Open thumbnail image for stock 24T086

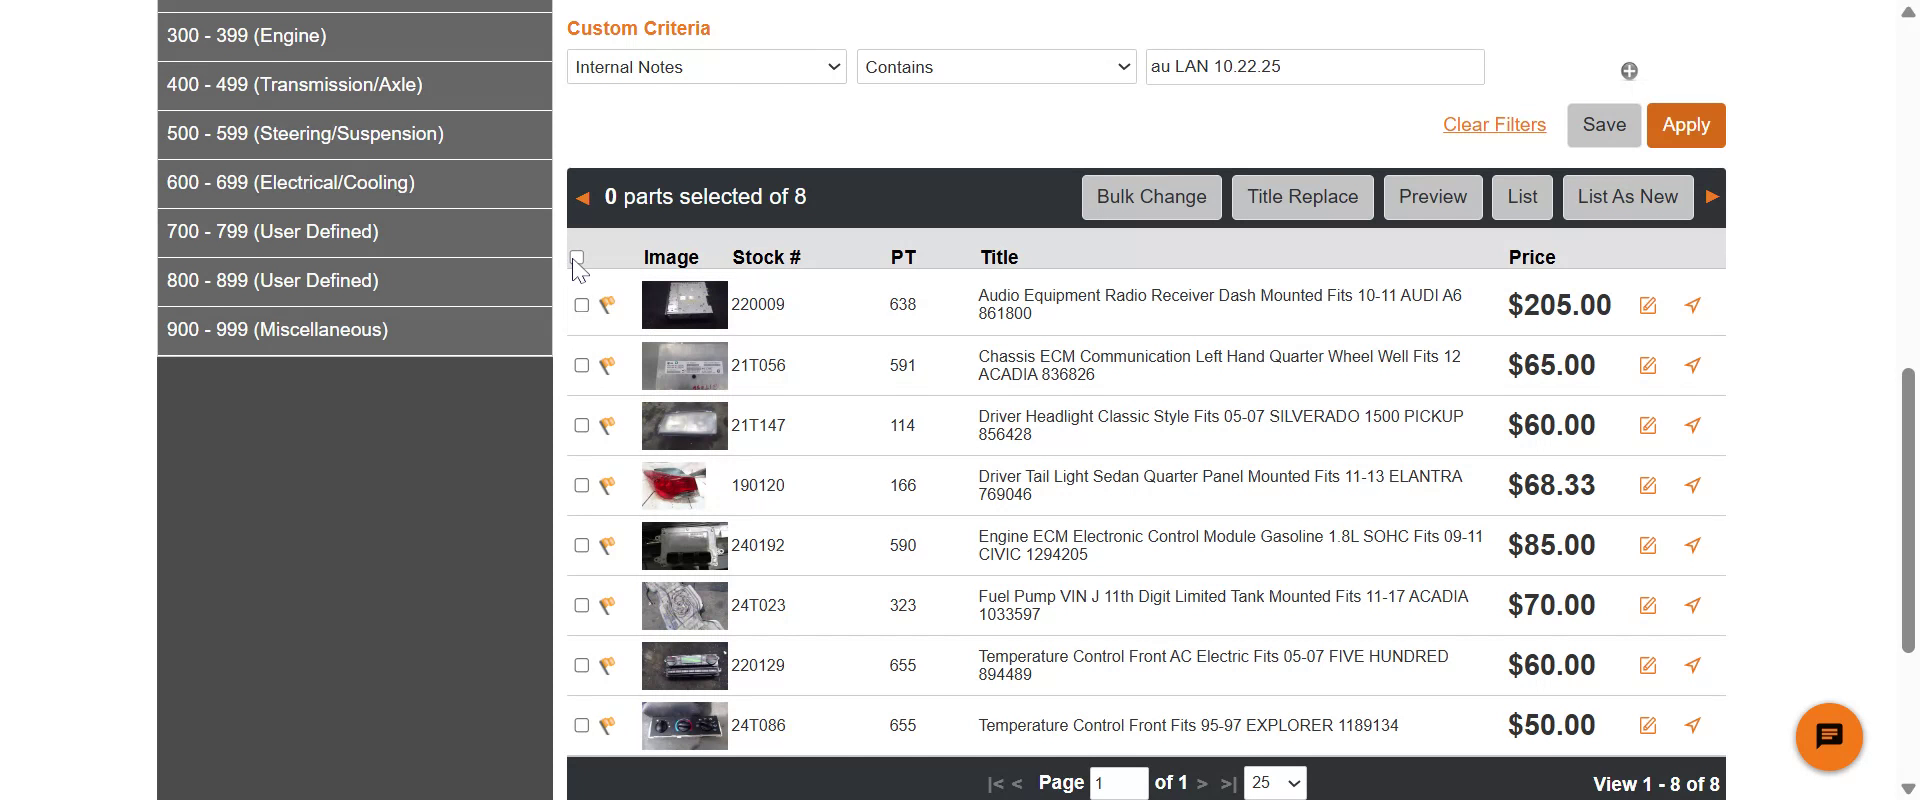click(x=685, y=726)
